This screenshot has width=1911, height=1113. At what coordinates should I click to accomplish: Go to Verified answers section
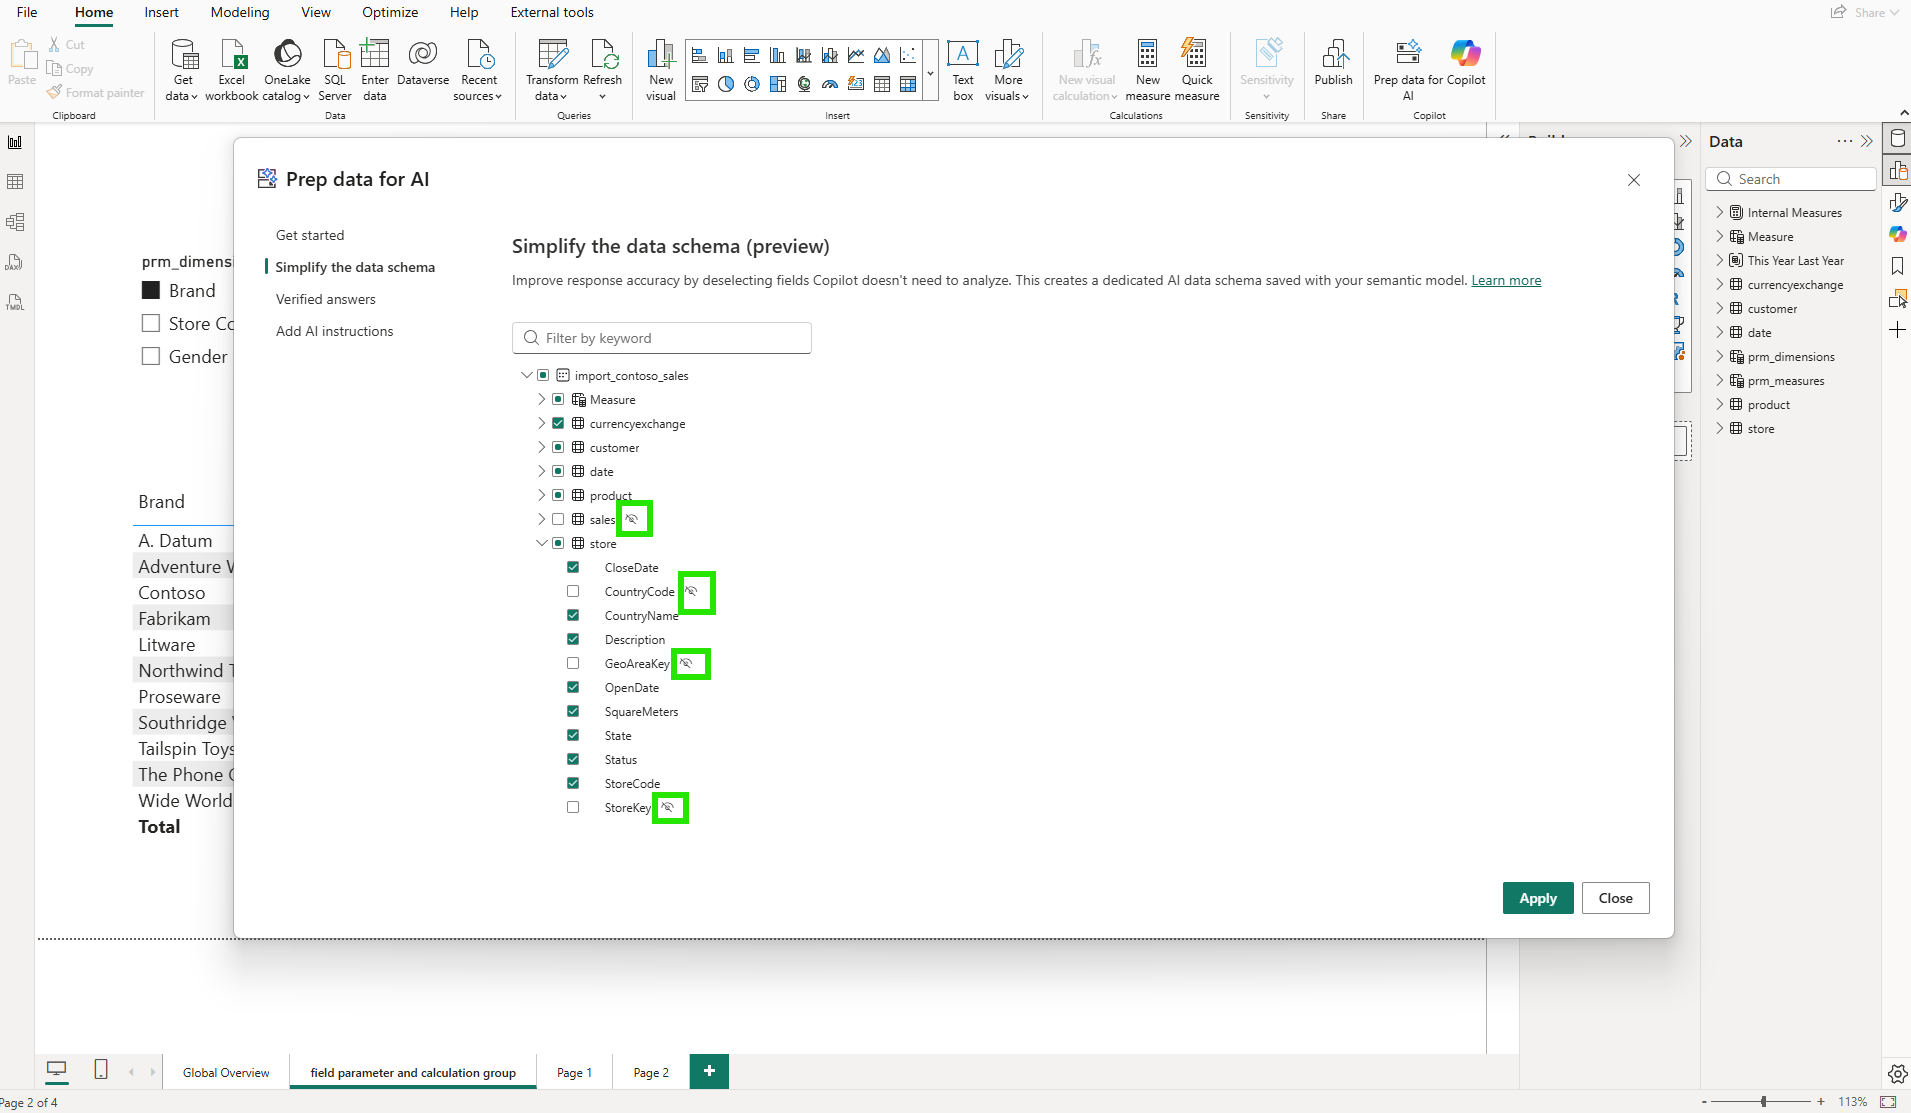click(326, 299)
